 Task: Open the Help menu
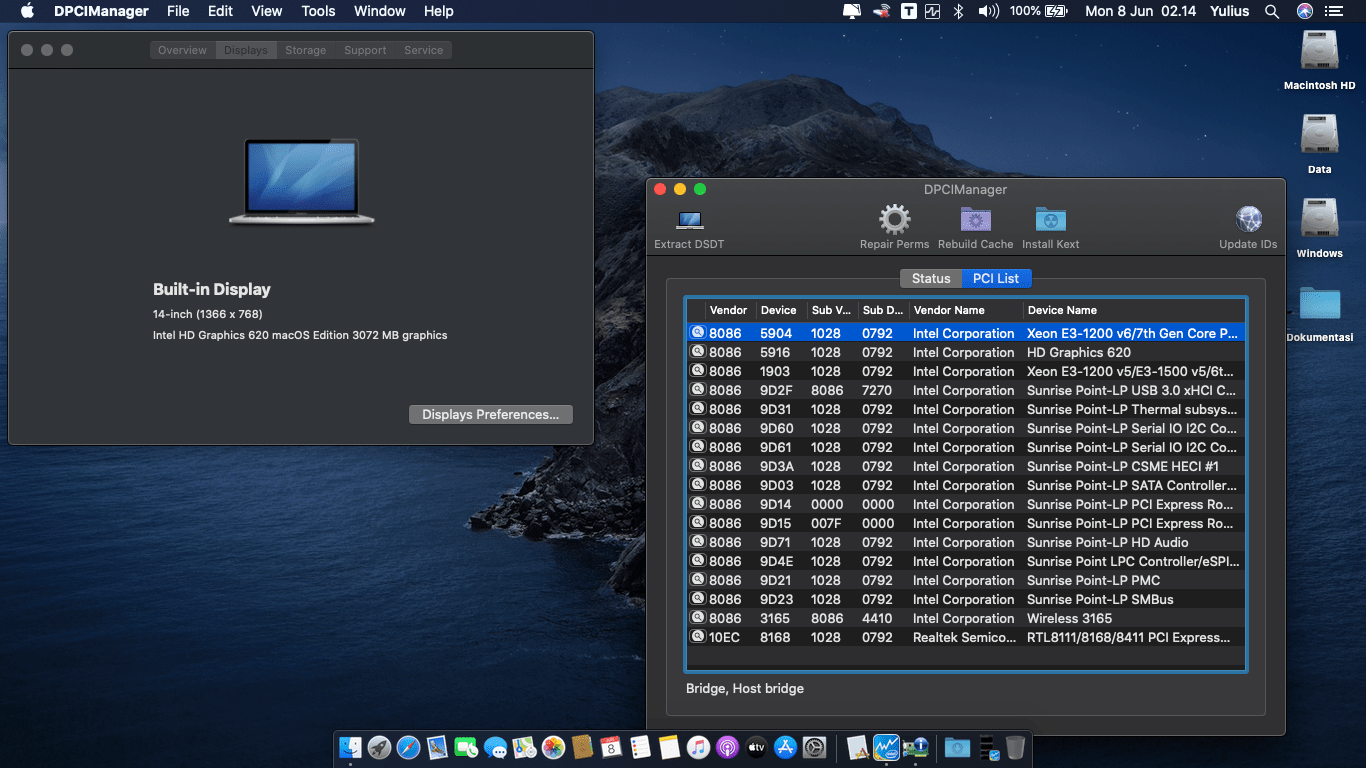(438, 11)
